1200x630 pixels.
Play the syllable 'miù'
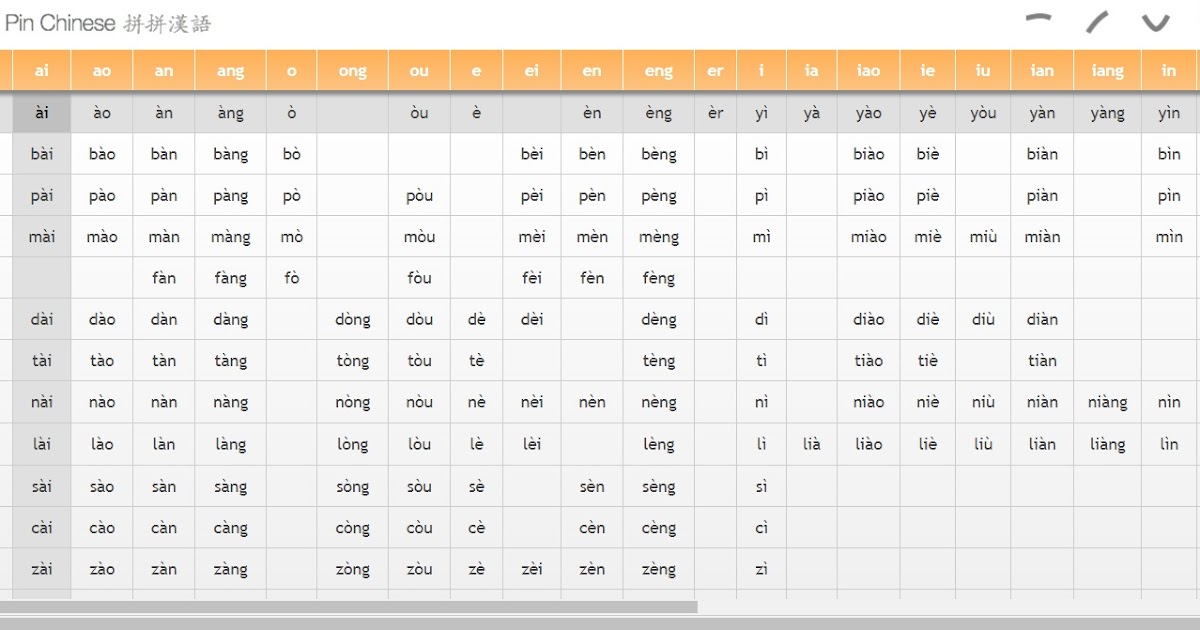[982, 236]
